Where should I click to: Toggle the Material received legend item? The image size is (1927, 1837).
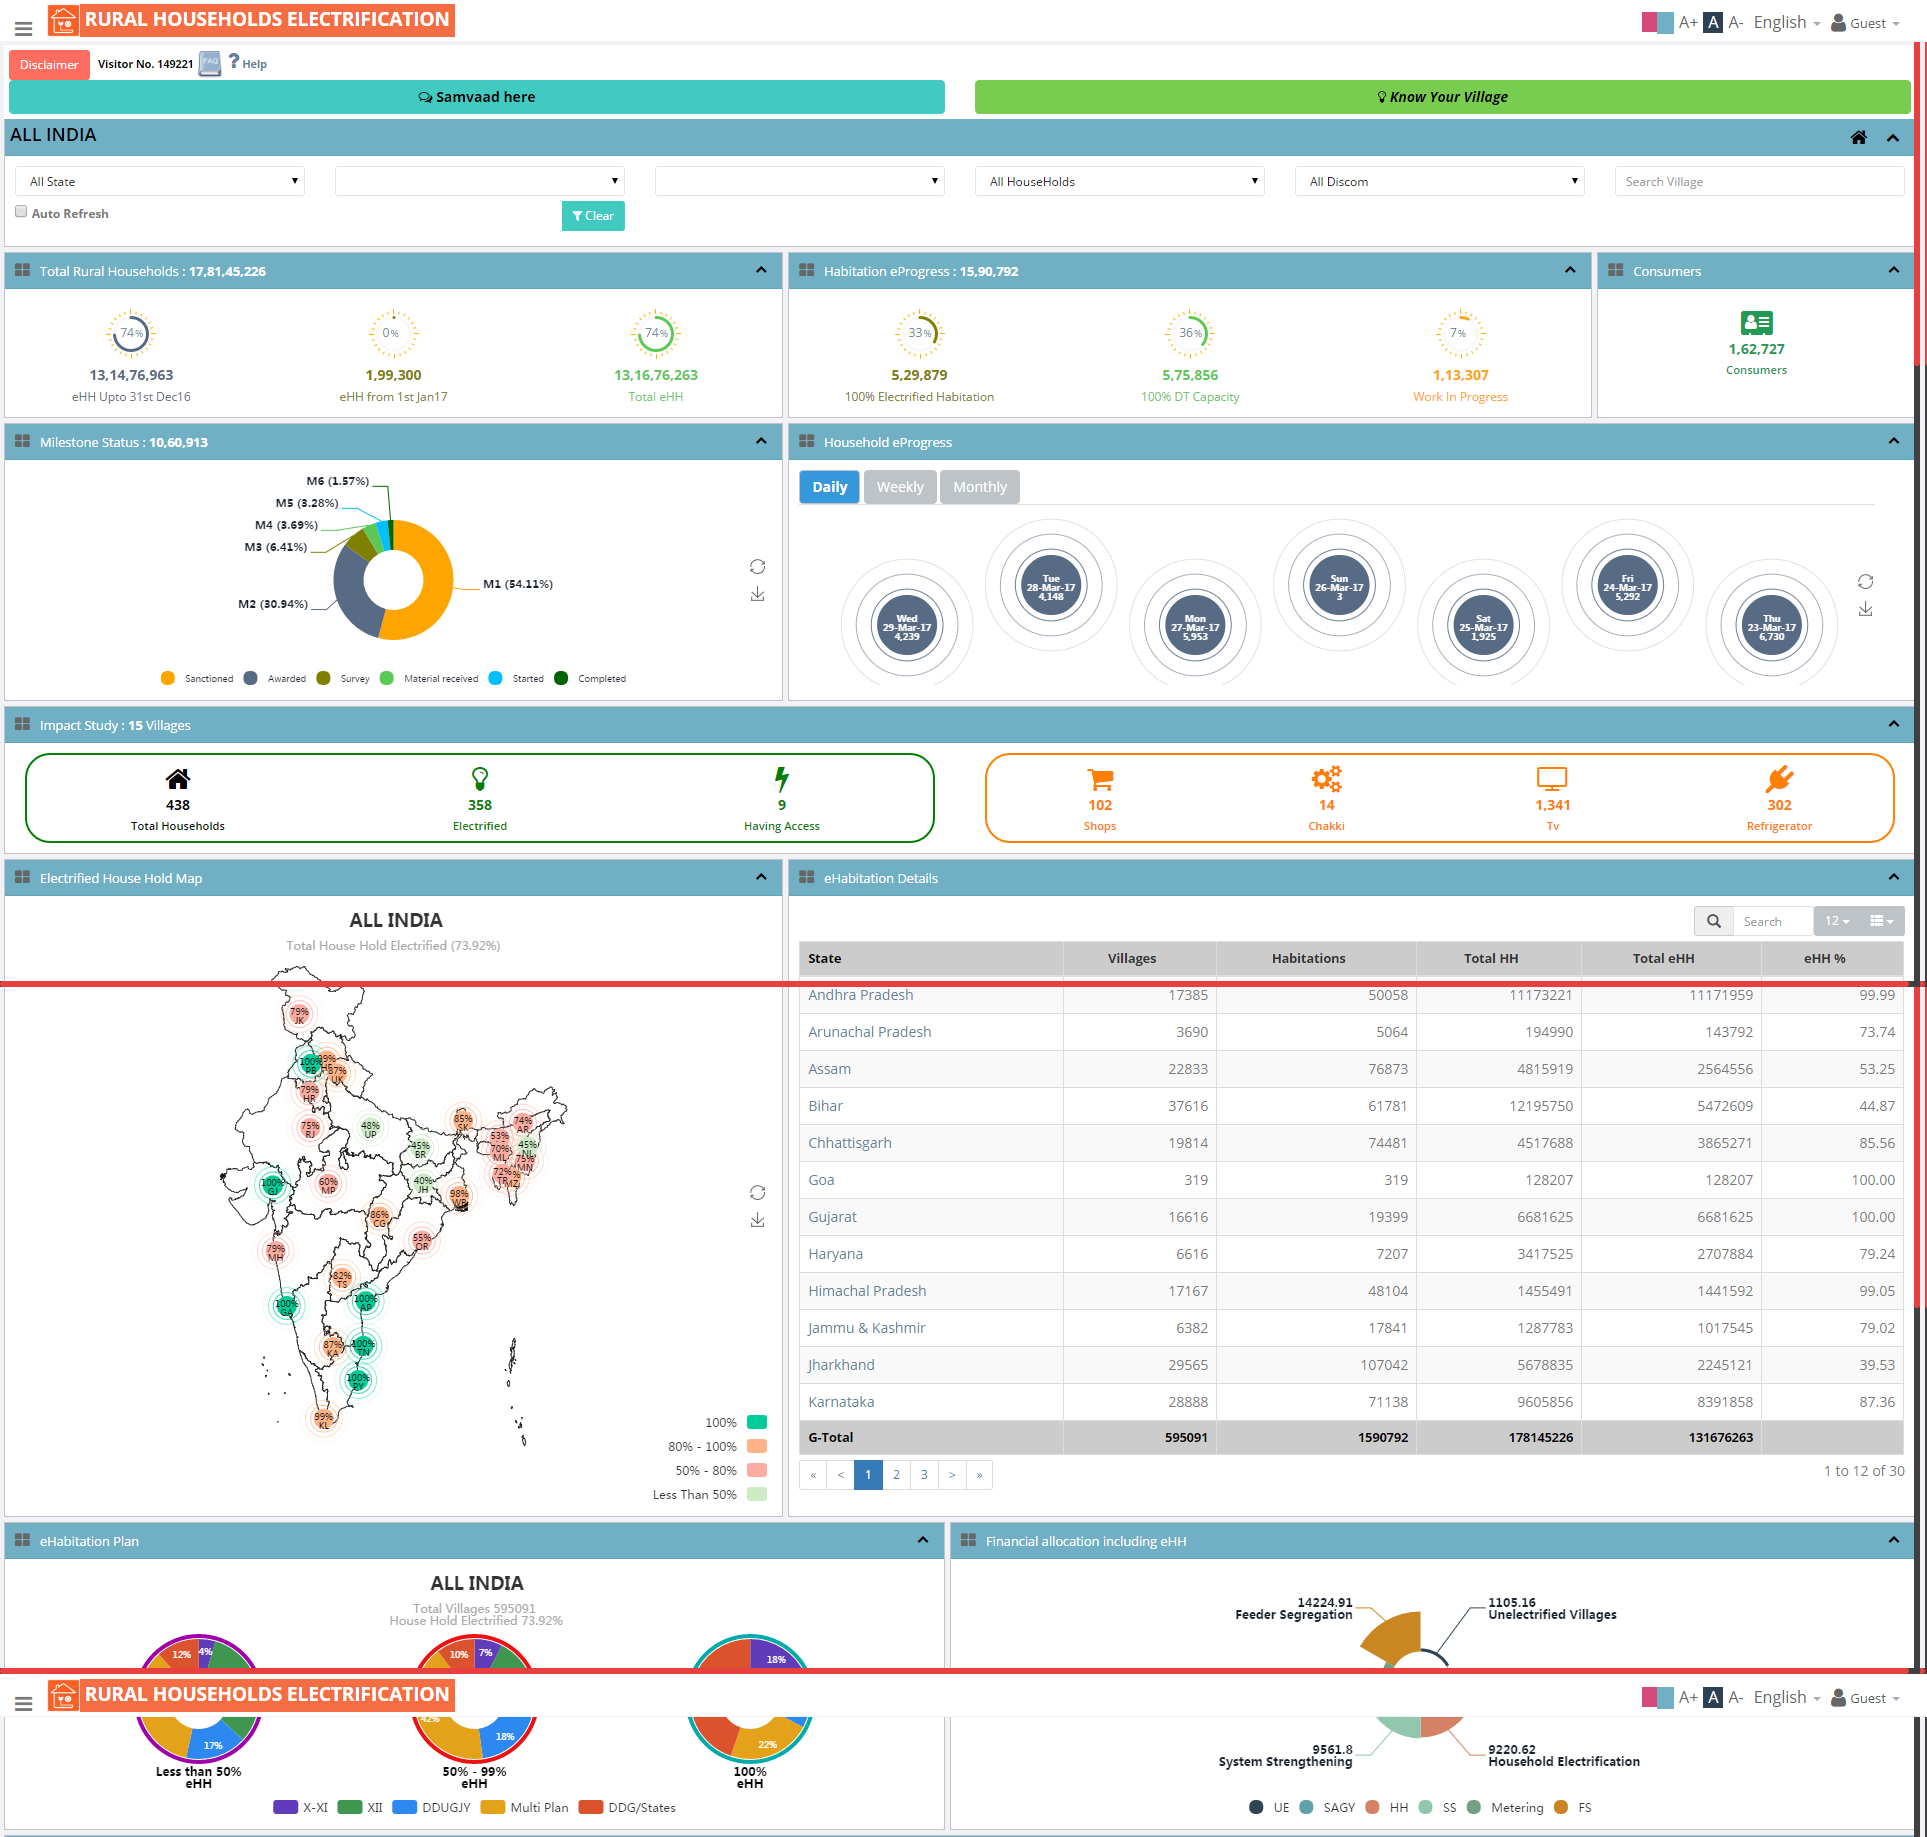(429, 678)
